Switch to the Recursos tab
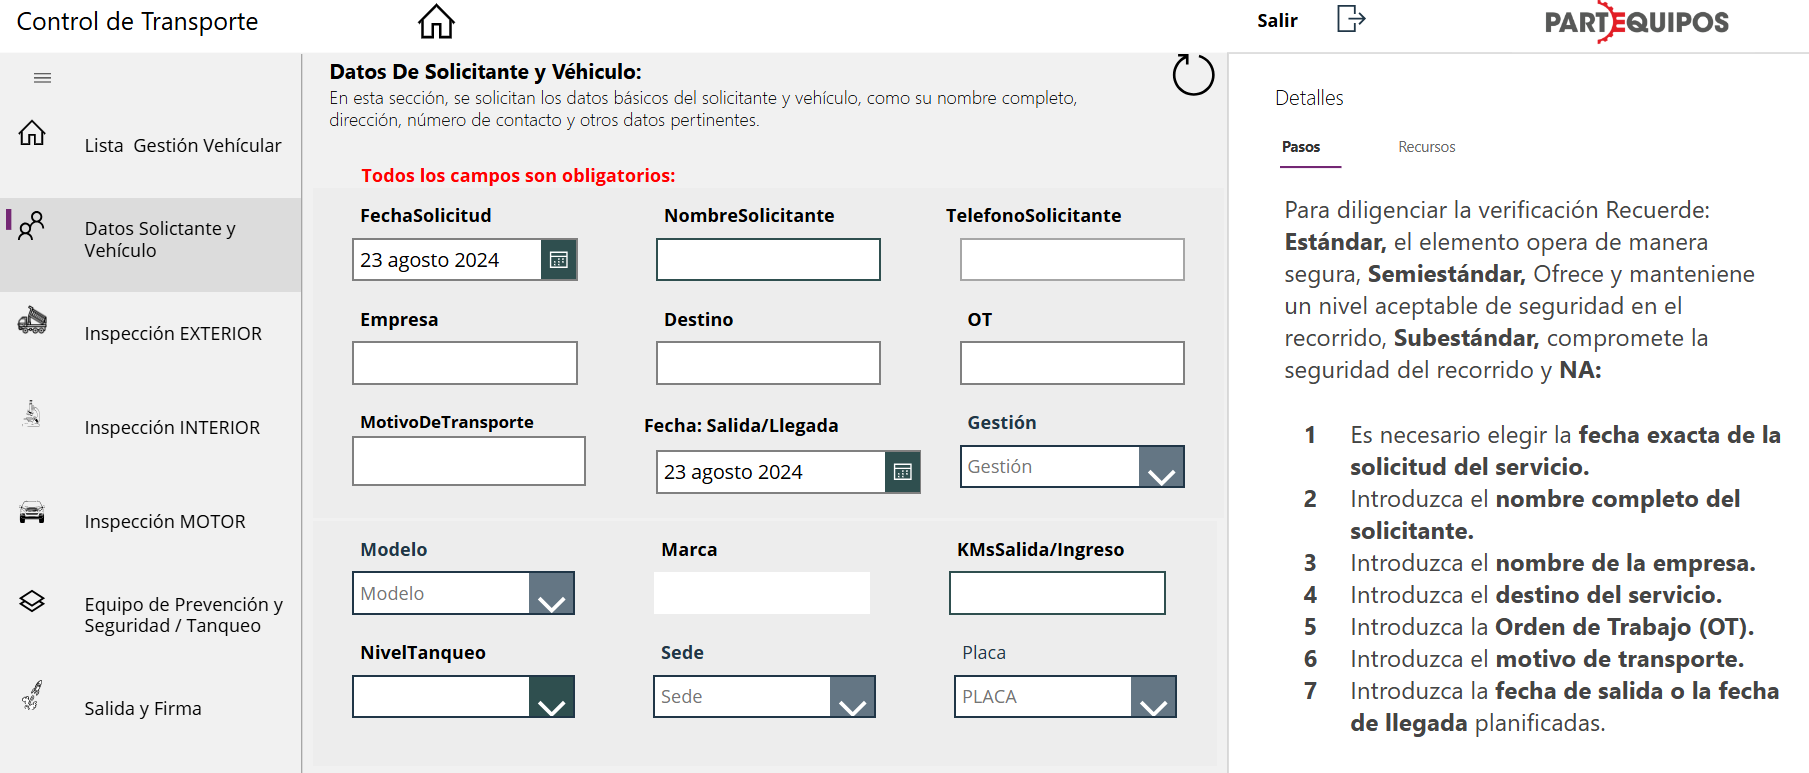The height and width of the screenshot is (773, 1809). pos(1426,147)
